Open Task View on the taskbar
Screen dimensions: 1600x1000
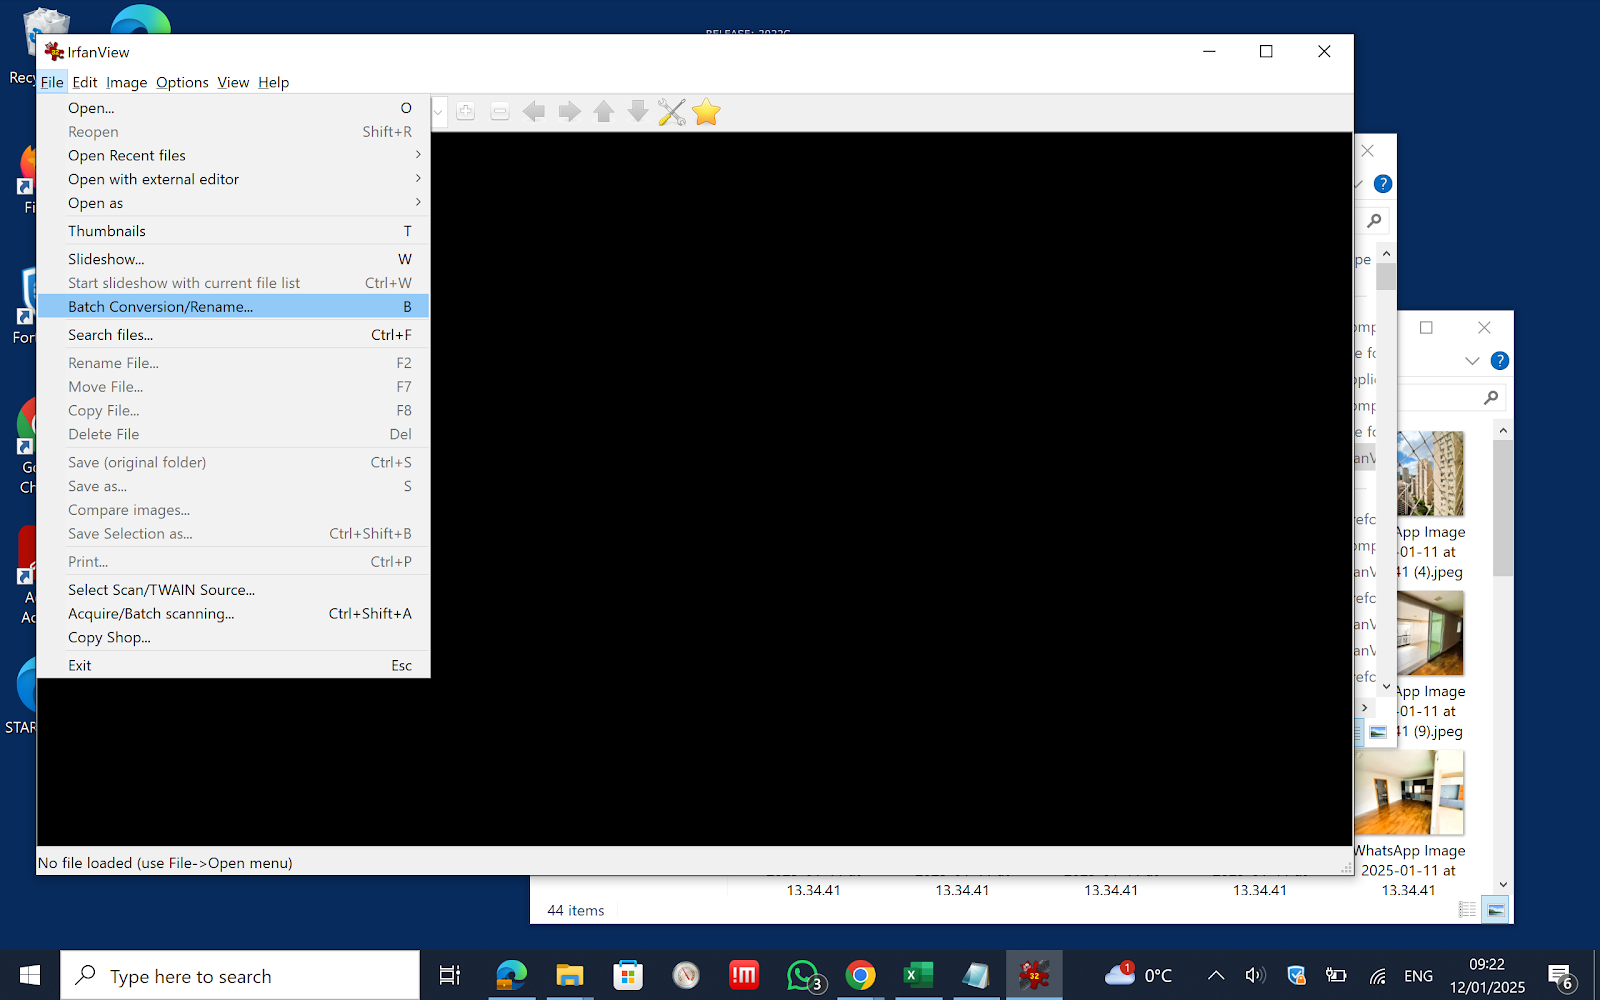(x=450, y=975)
